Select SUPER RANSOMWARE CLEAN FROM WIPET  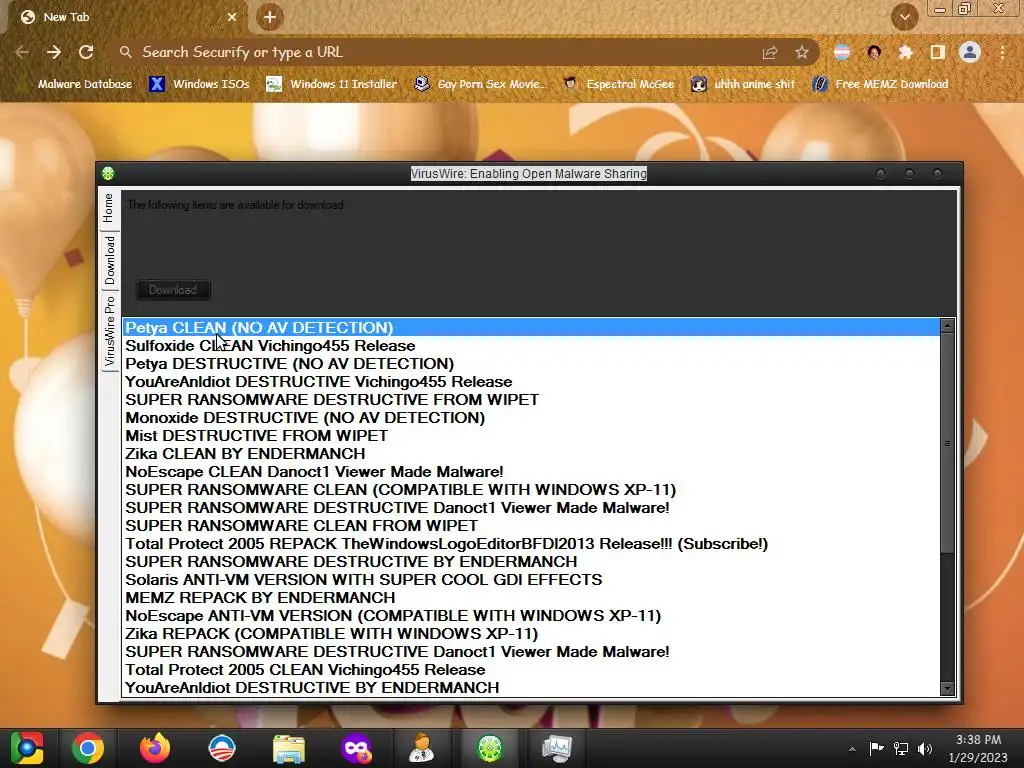click(x=531, y=526)
